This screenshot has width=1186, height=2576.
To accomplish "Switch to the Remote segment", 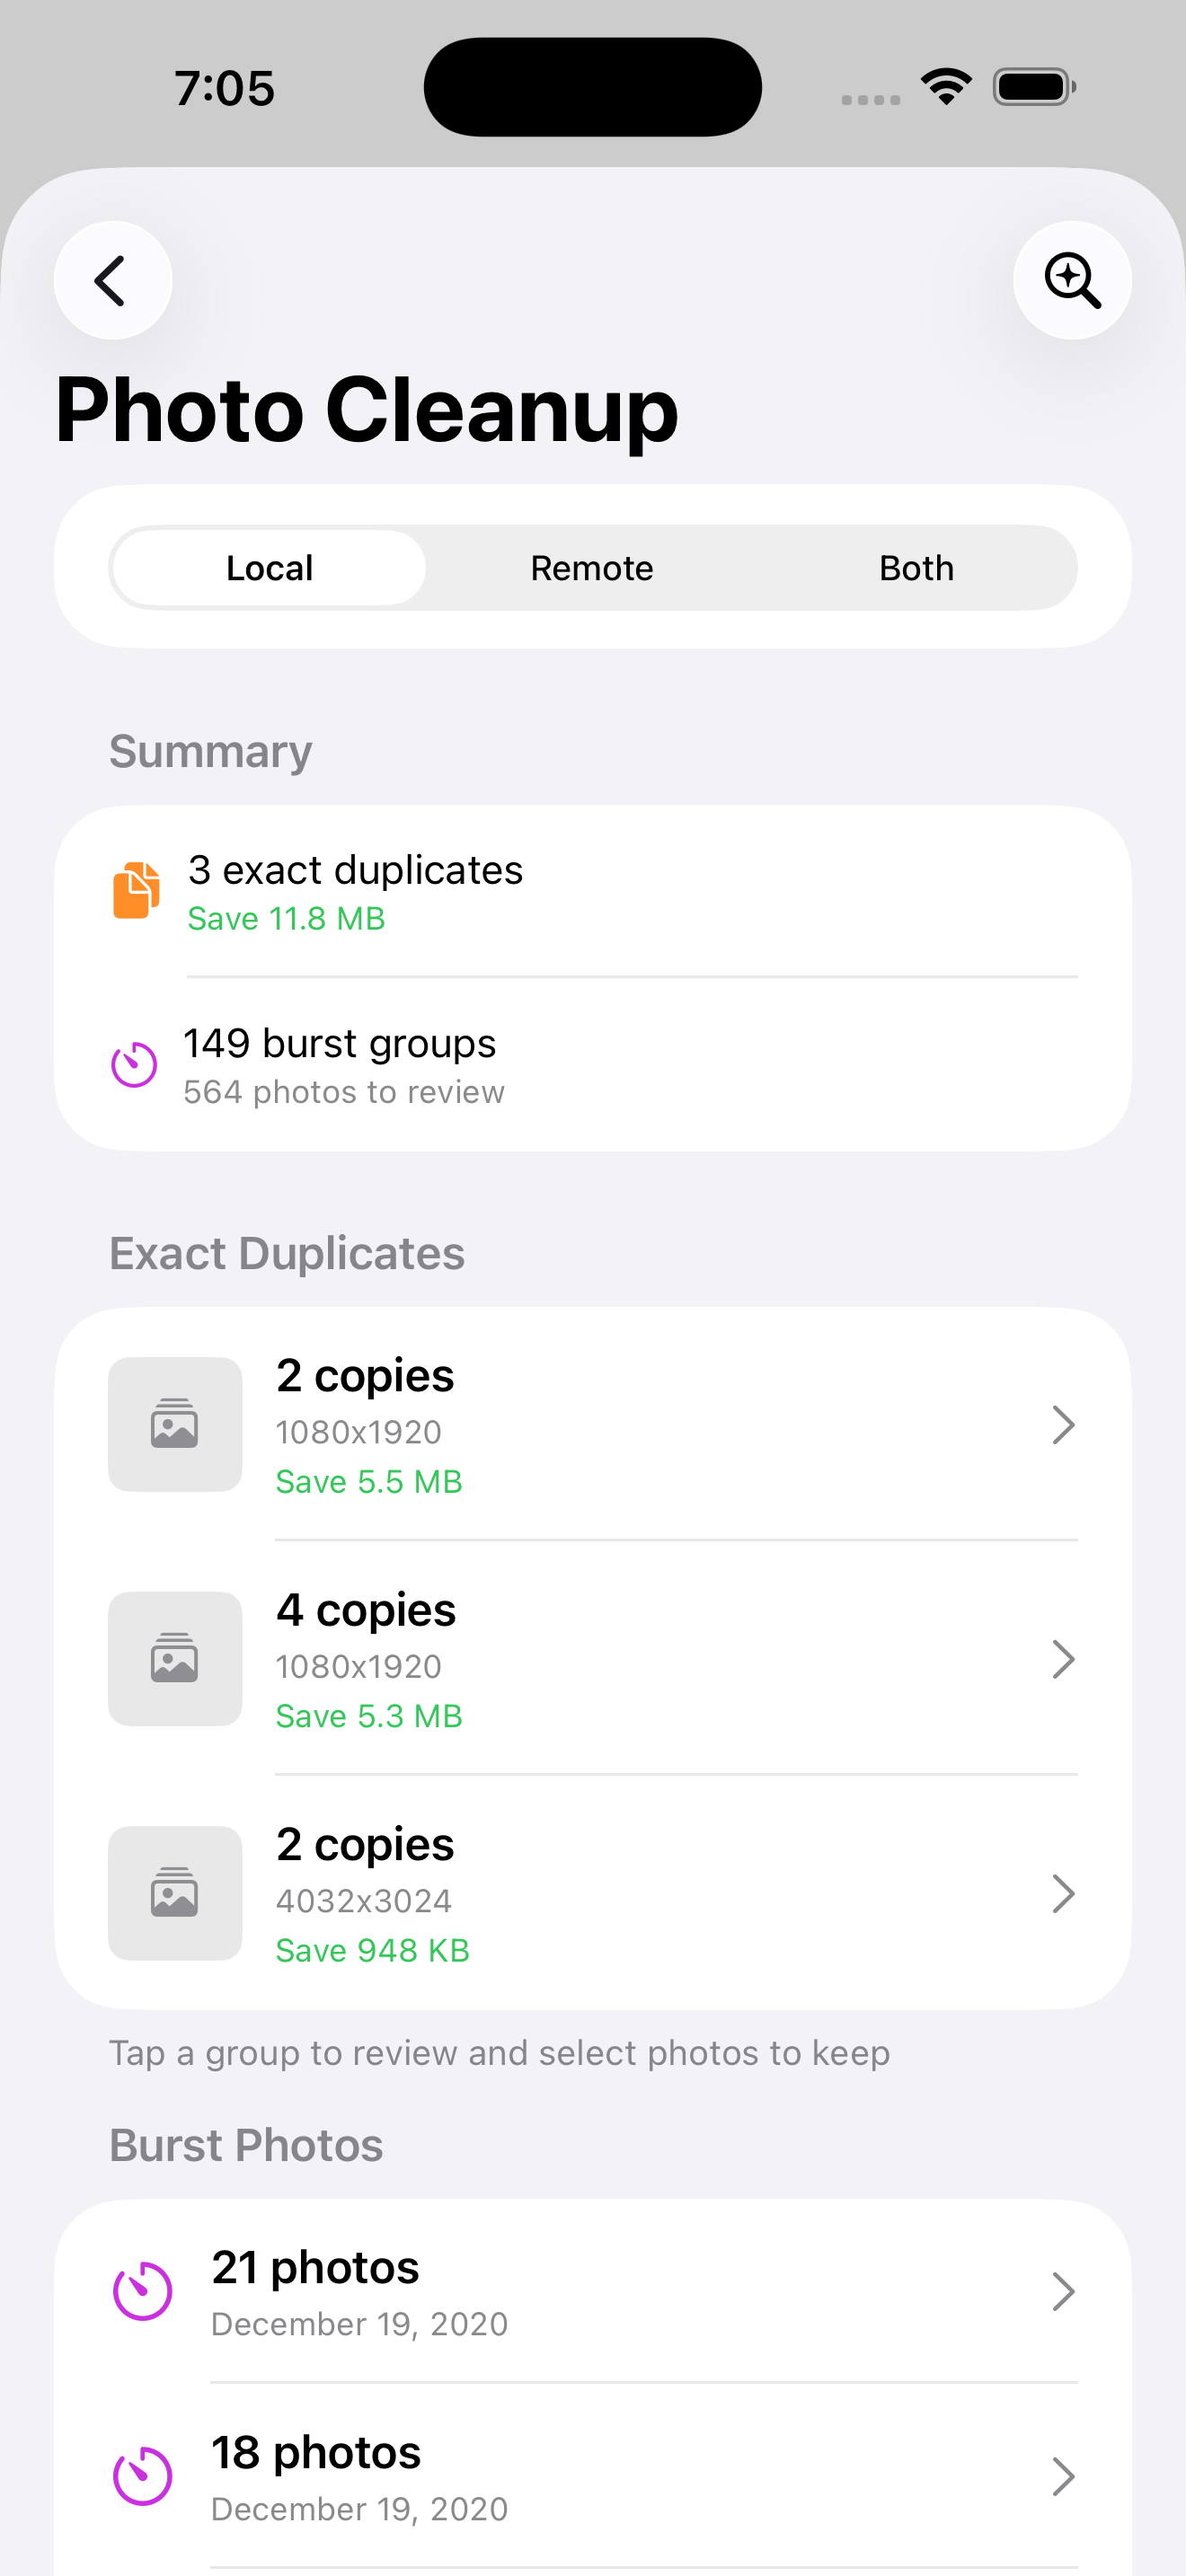I will tap(592, 568).
